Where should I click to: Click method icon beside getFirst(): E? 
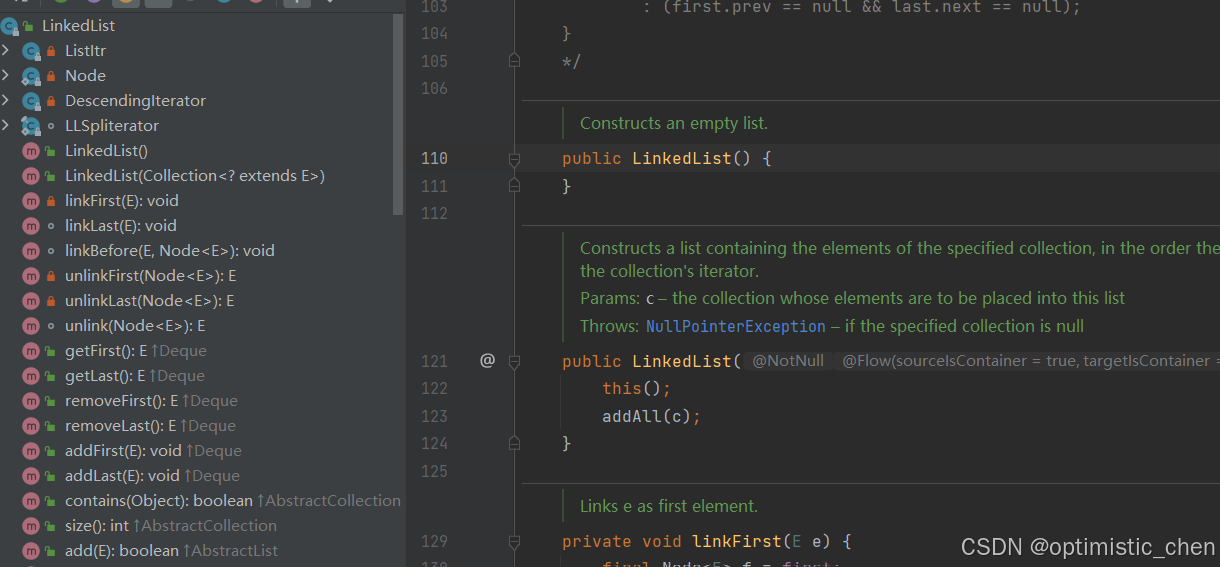(x=31, y=351)
